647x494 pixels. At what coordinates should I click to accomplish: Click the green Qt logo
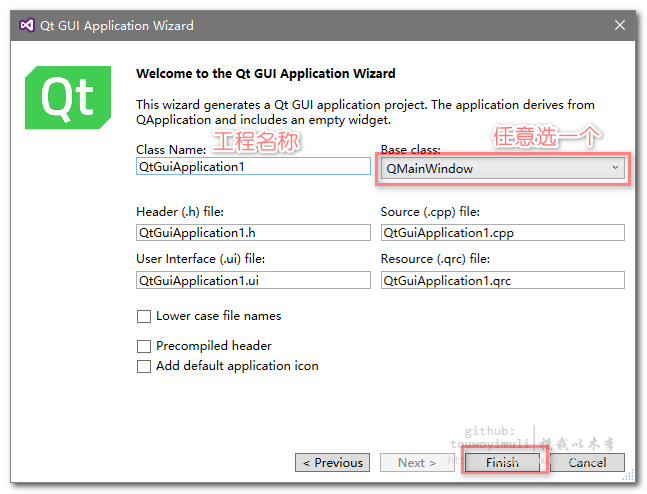(x=68, y=97)
